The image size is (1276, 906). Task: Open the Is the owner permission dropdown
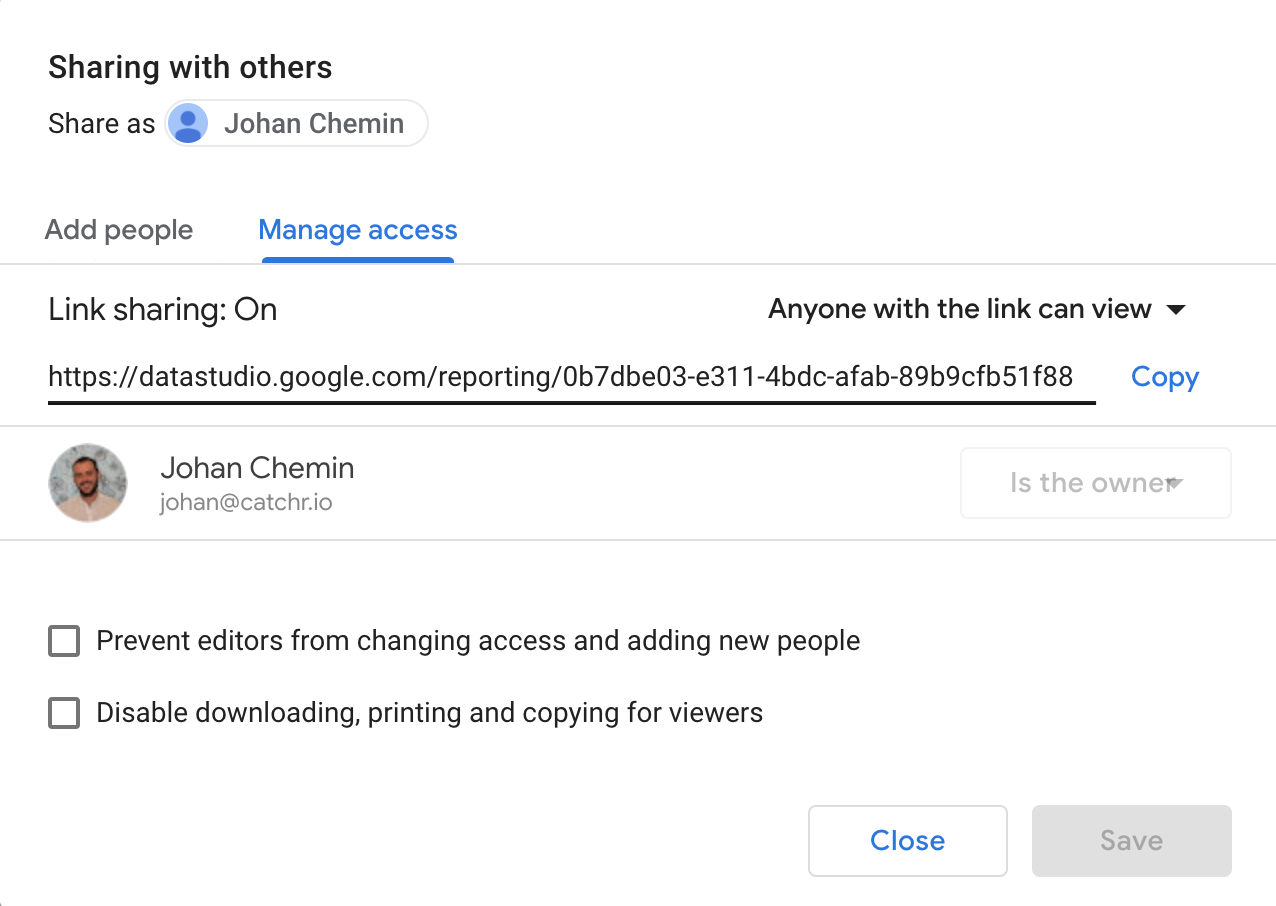point(1095,483)
